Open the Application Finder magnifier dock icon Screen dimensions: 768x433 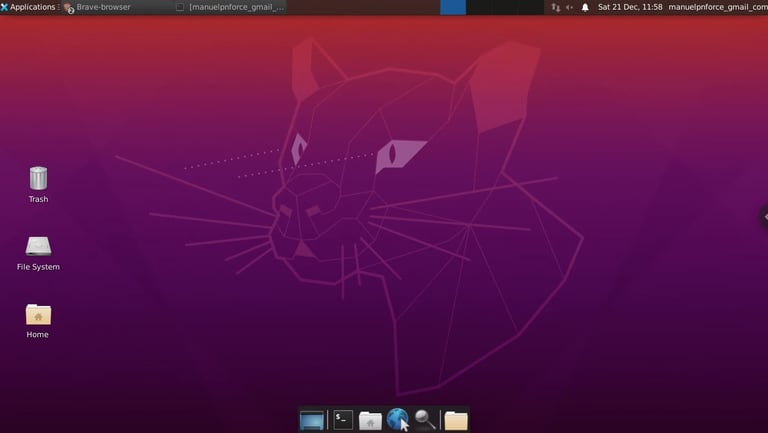click(425, 420)
